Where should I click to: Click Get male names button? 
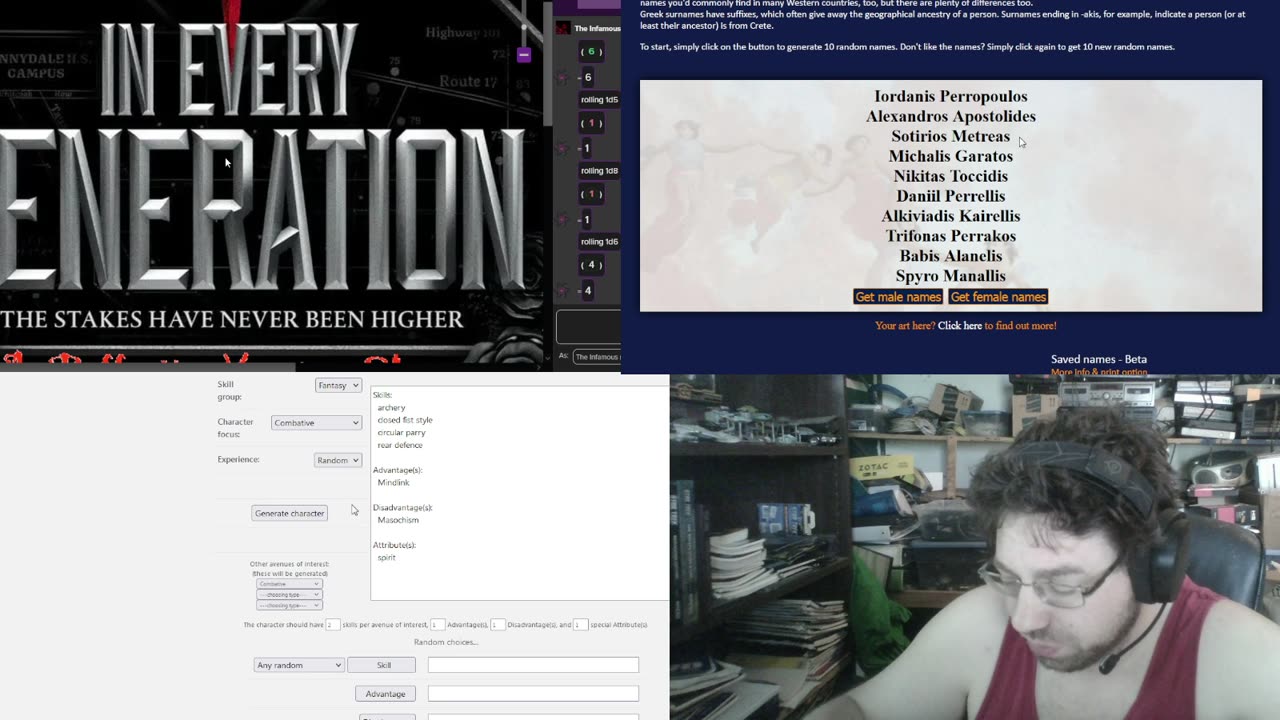[898, 297]
